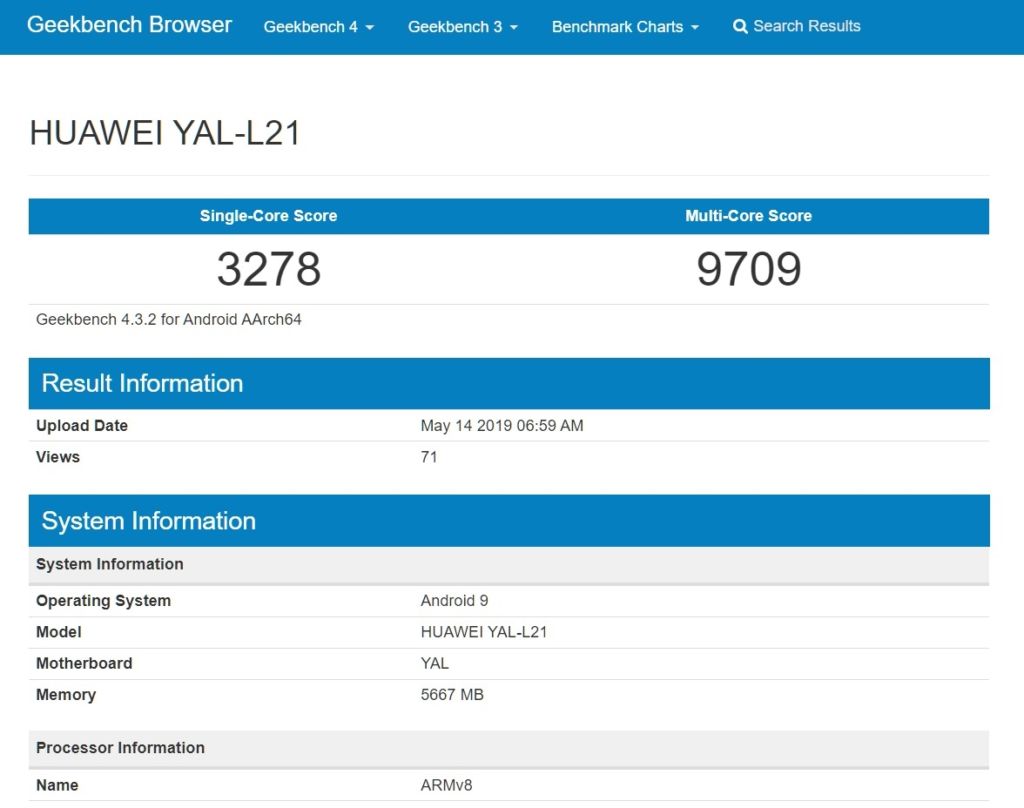Image resolution: width=1024 pixels, height=808 pixels.
Task: Select the Motherboard value YAL
Action: pos(434,663)
